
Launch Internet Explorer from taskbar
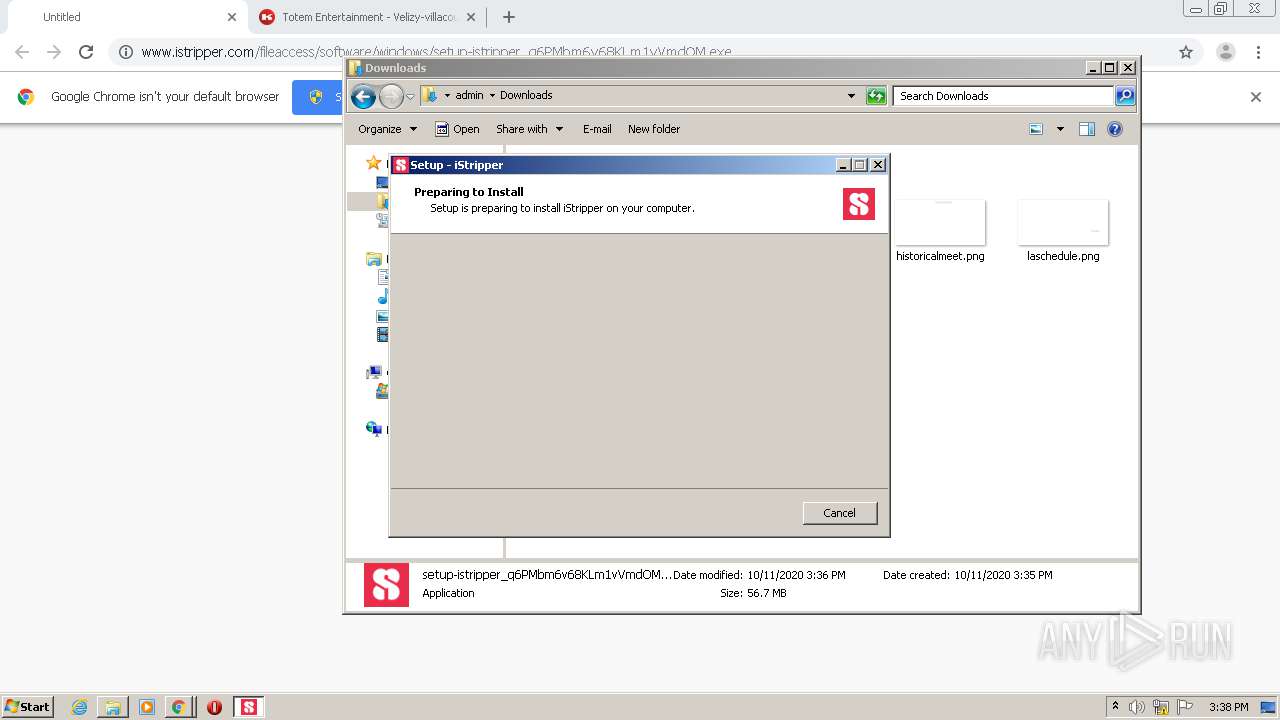[x=79, y=707]
